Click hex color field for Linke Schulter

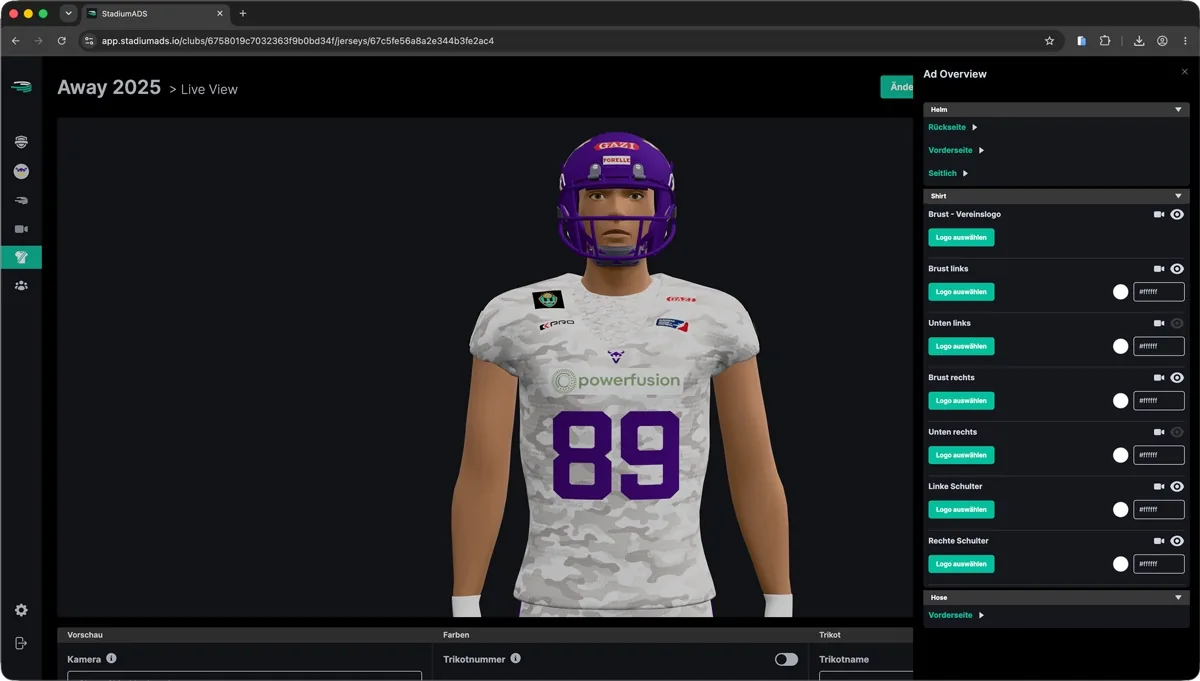click(x=1159, y=509)
